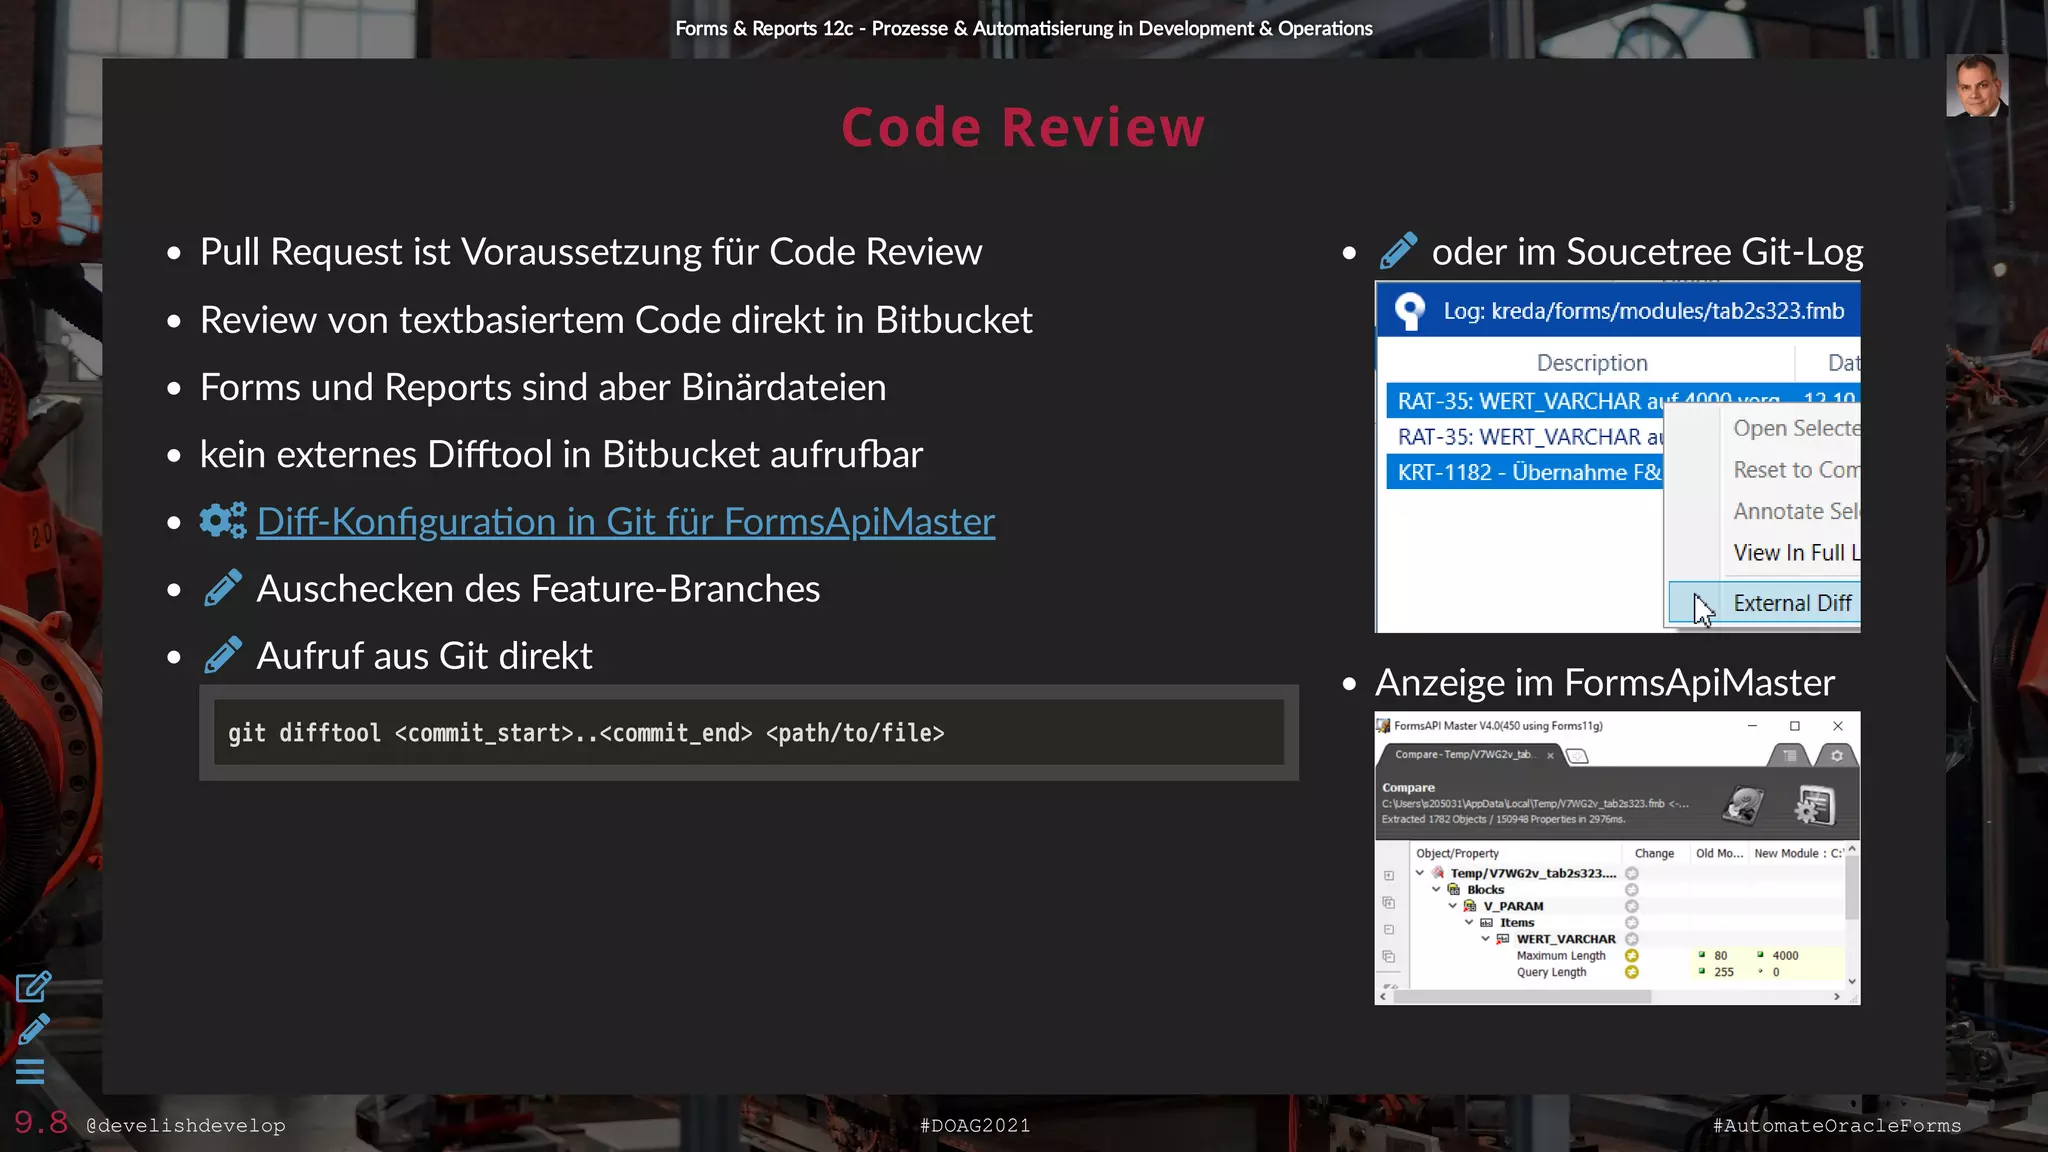Click the gear-window configuration icon in the Compare header

click(x=1813, y=805)
